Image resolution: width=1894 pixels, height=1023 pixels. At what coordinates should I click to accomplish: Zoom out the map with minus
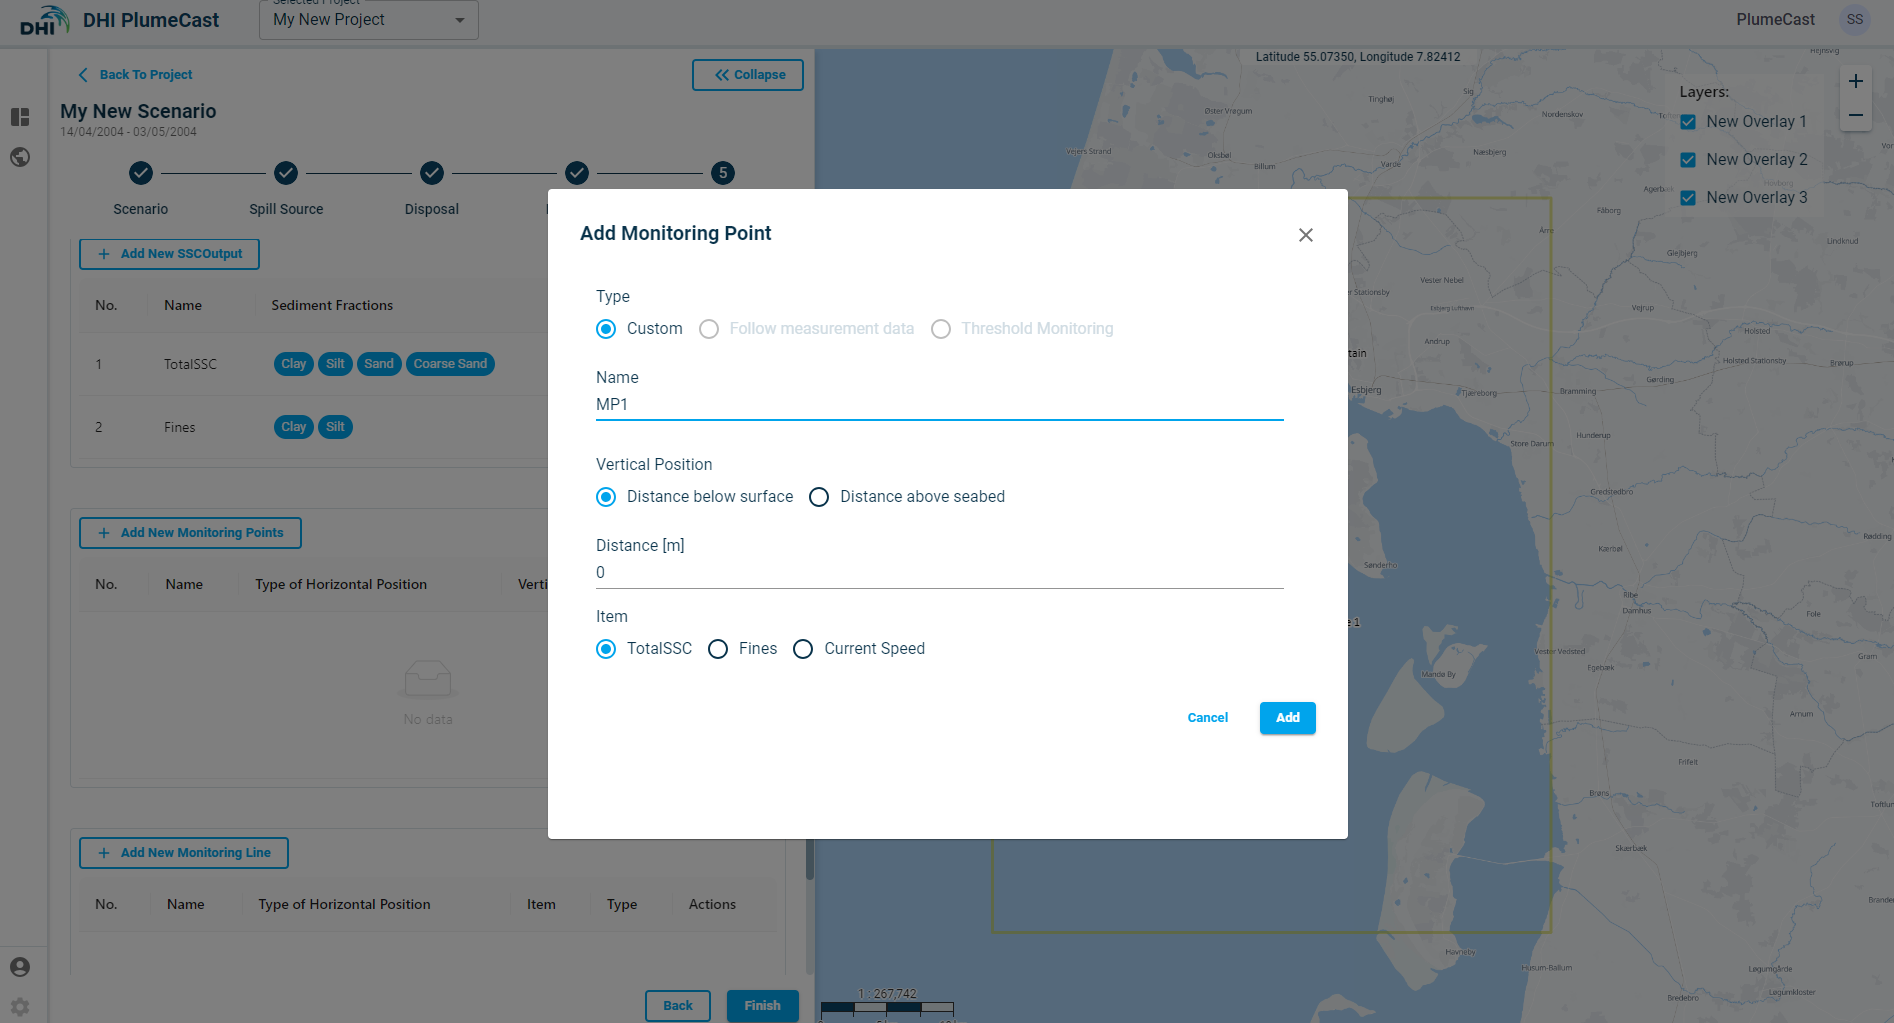(1855, 115)
